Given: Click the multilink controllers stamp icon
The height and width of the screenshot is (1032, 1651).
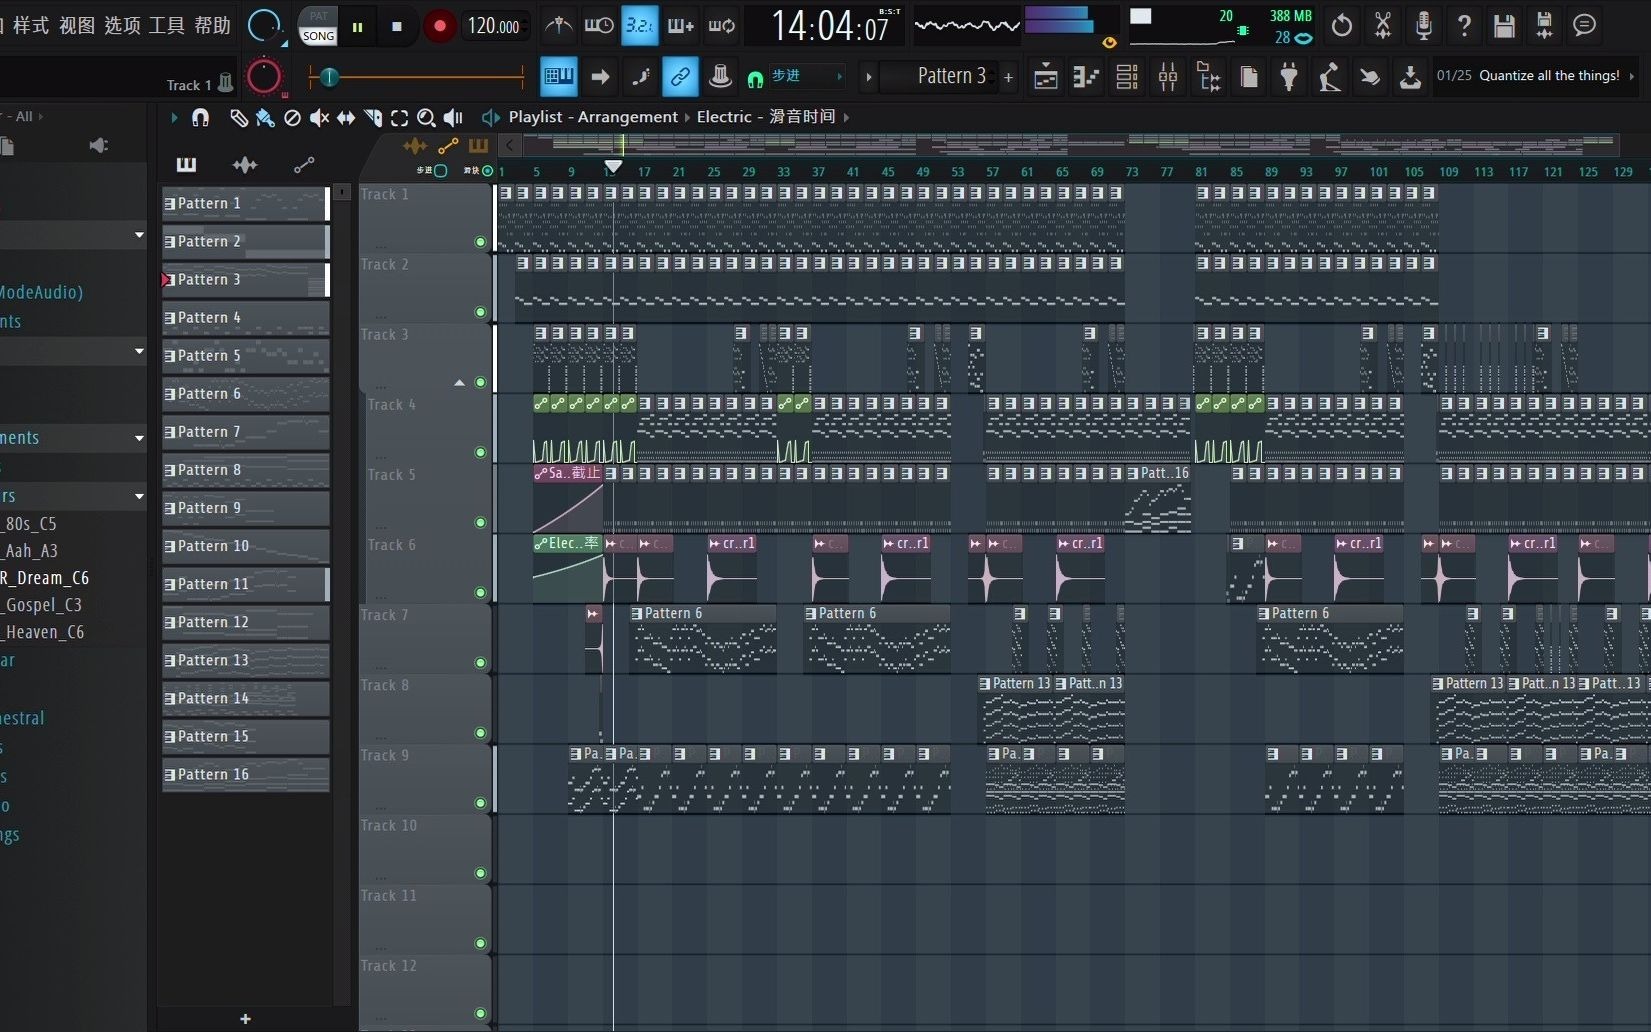Looking at the screenshot, I should (x=720, y=77).
